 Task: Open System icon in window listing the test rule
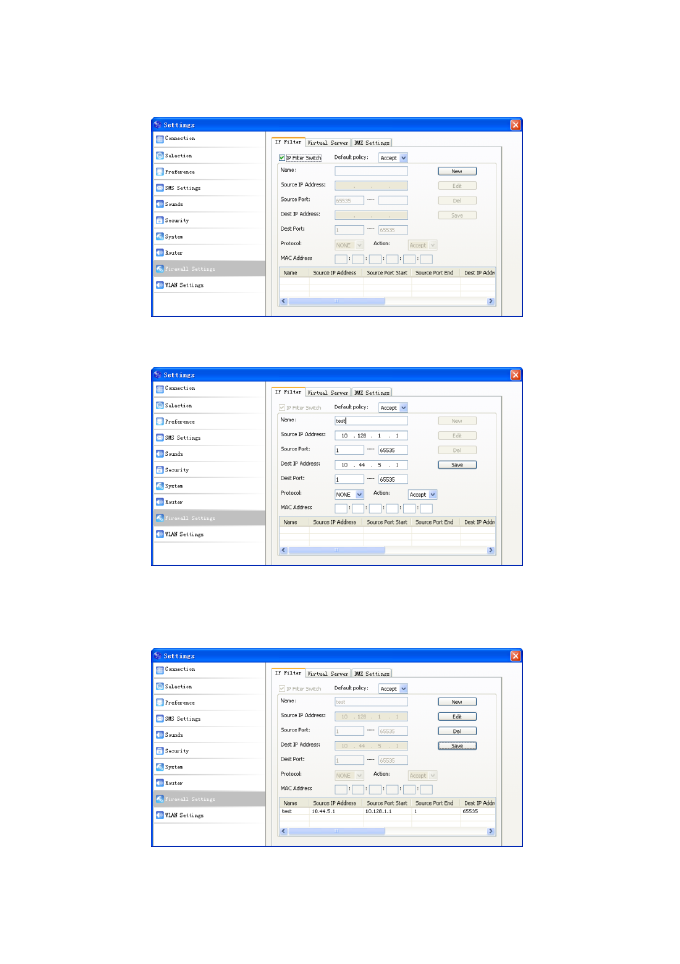point(160,767)
